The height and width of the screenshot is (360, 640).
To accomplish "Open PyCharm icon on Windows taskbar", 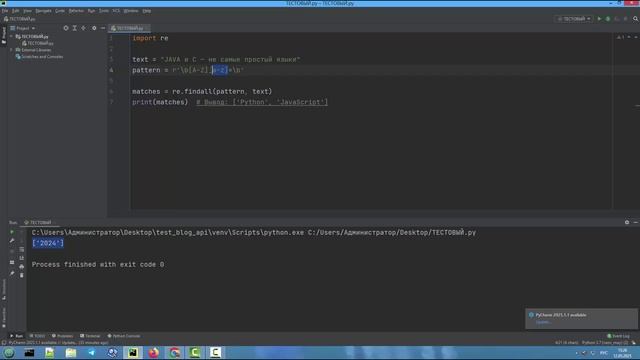I will point(133,353).
